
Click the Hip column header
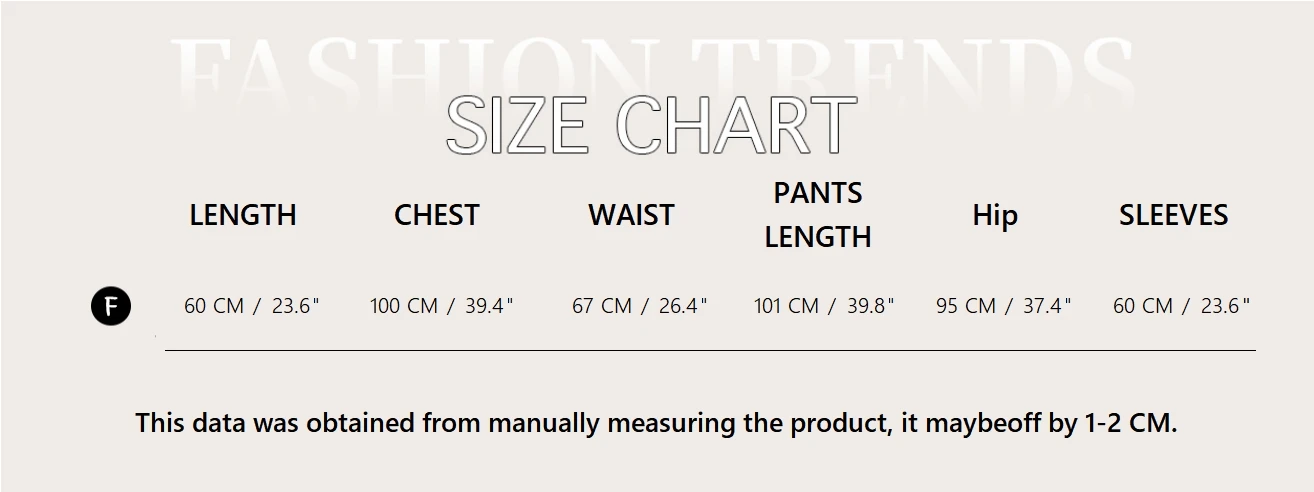click(x=995, y=215)
